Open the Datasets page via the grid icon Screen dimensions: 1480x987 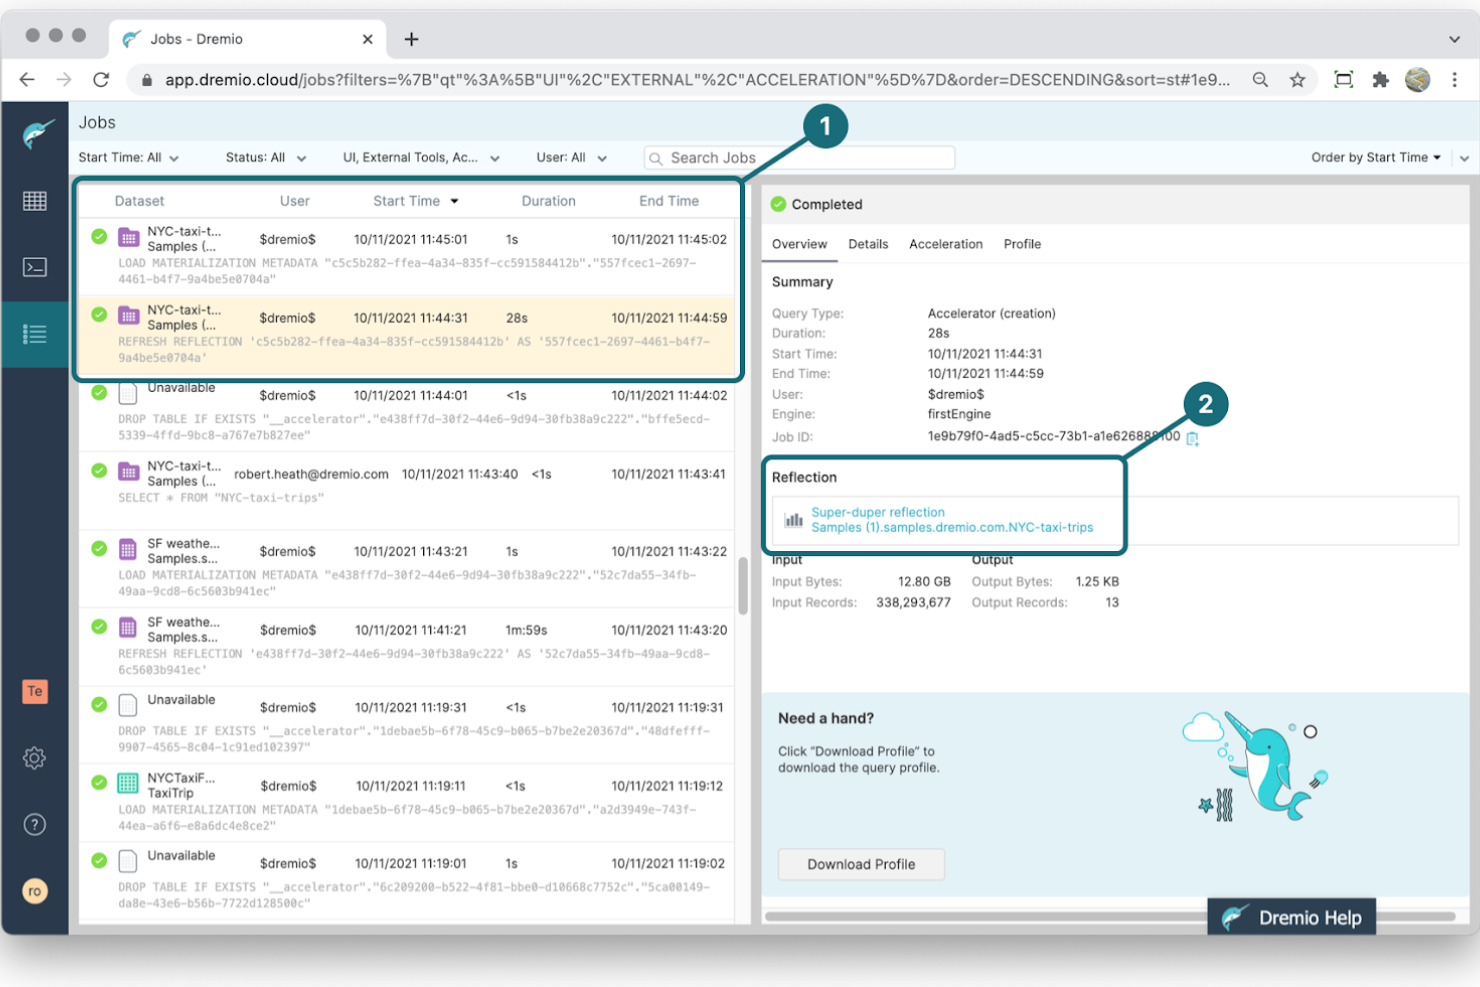pyautogui.click(x=35, y=200)
